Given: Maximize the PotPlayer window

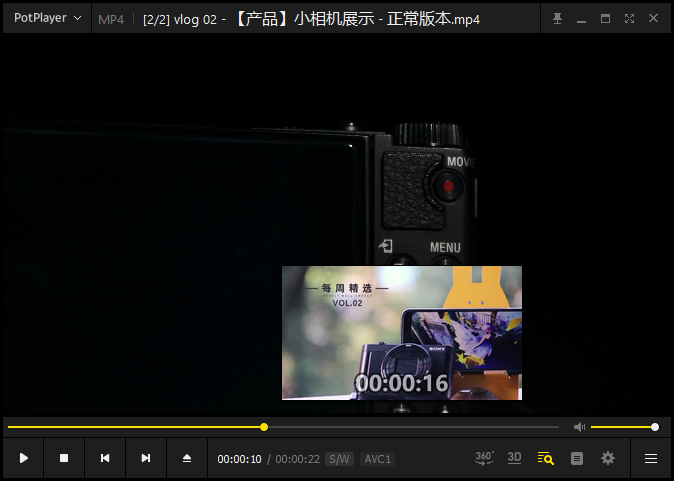Looking at the screenshot, I should pyautogui.click(x=605, y=18).
